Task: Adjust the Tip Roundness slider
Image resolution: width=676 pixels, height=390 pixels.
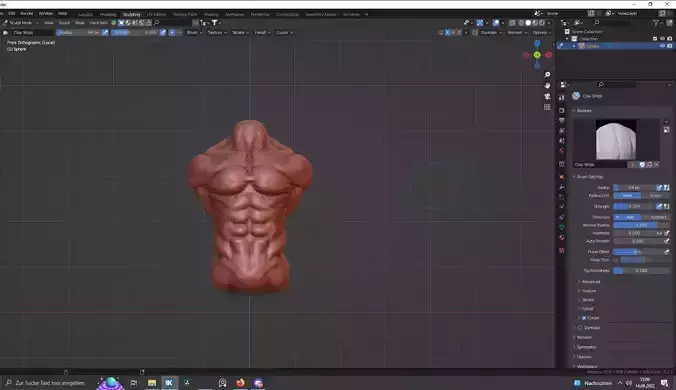Action: (641, 271)
